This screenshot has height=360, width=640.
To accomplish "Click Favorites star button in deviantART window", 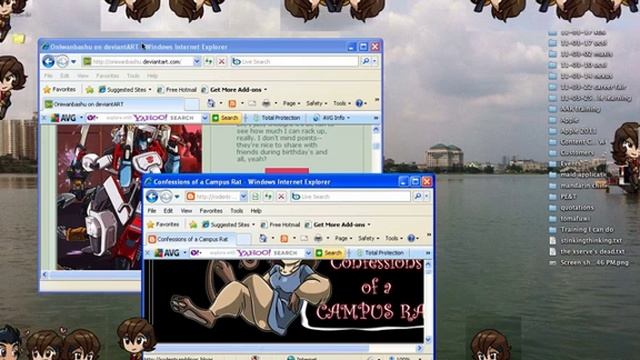I will tap(60, 89).
